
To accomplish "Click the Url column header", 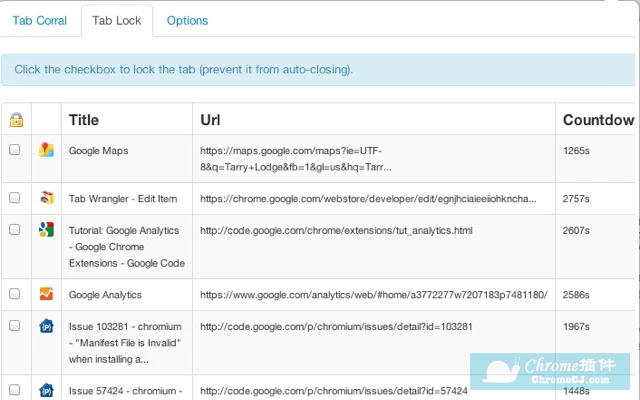I will pos(210,120).
